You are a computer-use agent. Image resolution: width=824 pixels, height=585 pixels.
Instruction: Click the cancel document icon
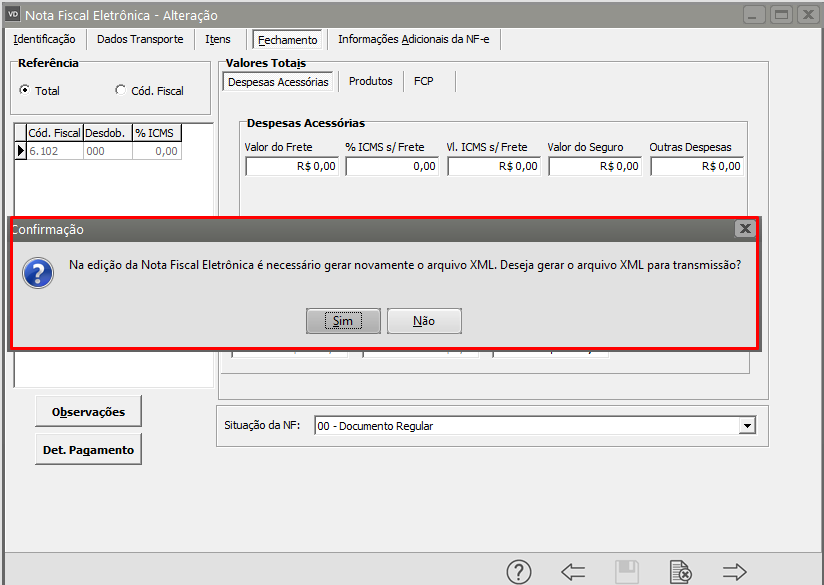[680, 572]
